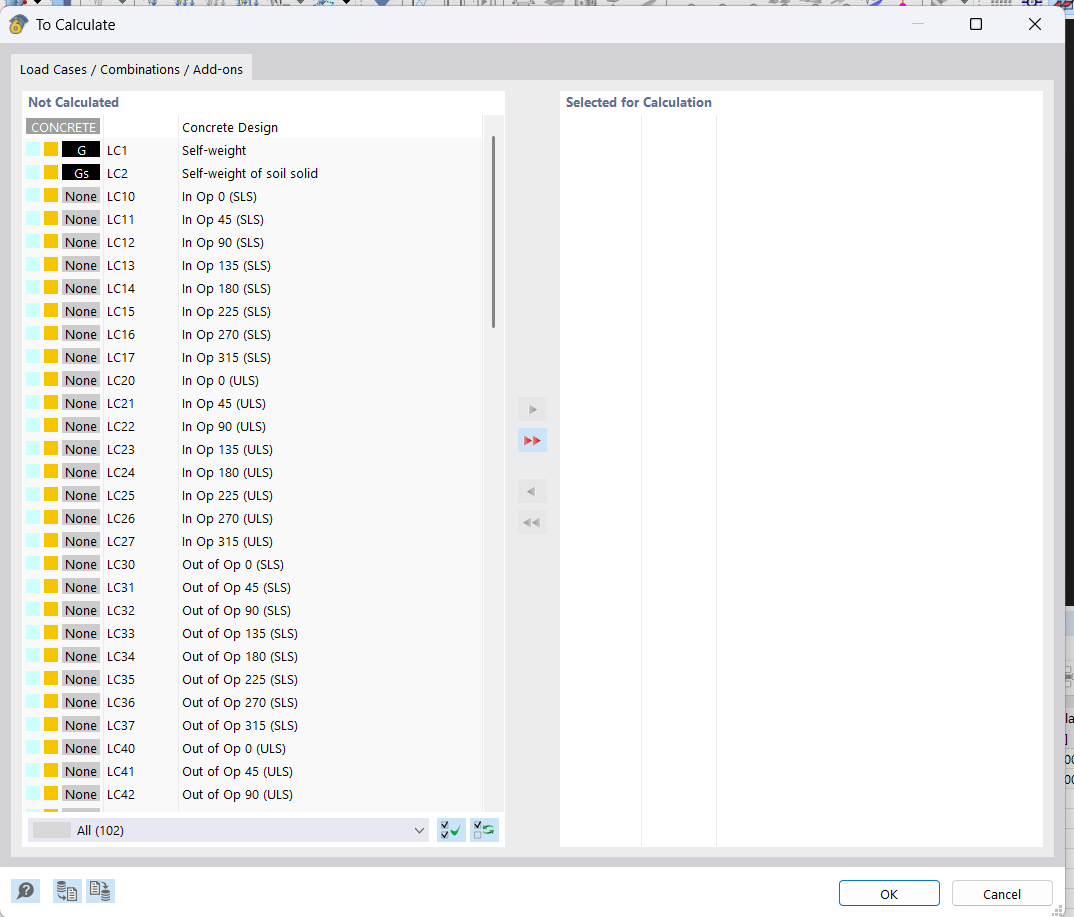Click the single right arrow add selected button
1074x917 pixels.
click(532, 410)
